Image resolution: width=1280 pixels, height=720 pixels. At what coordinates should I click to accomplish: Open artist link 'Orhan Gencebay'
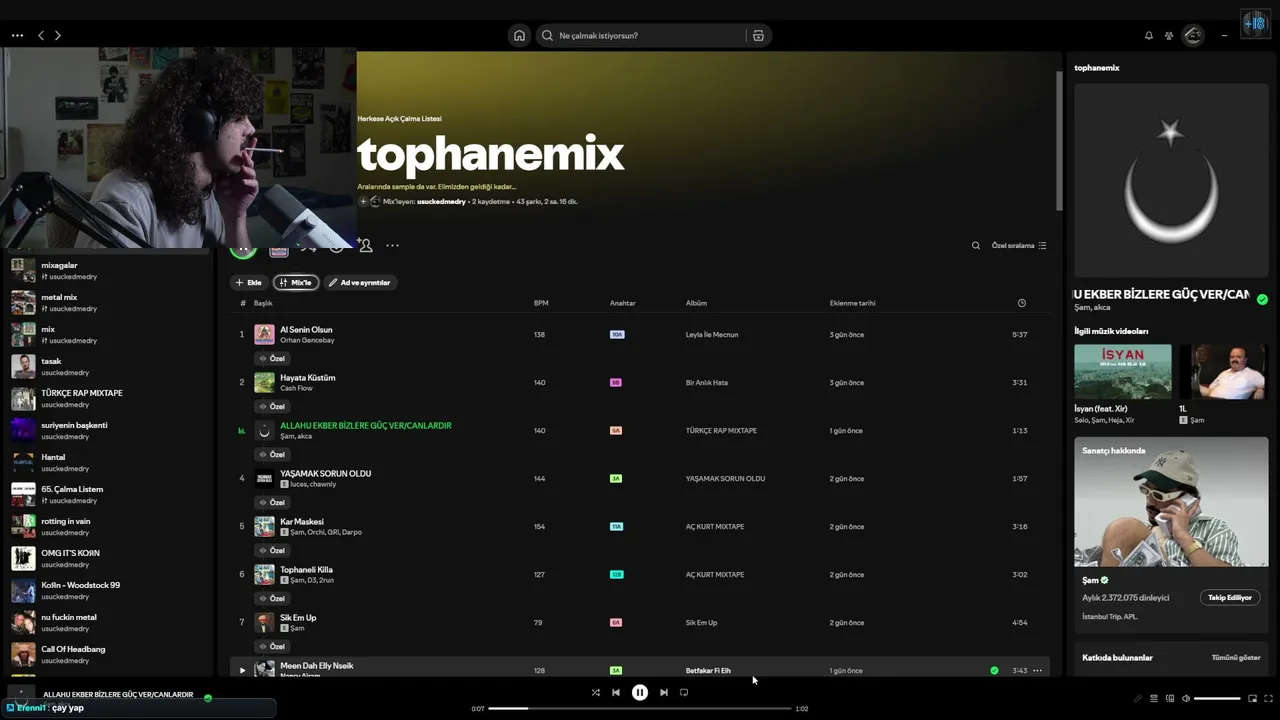pyautogui.click(x=307, y=340)
